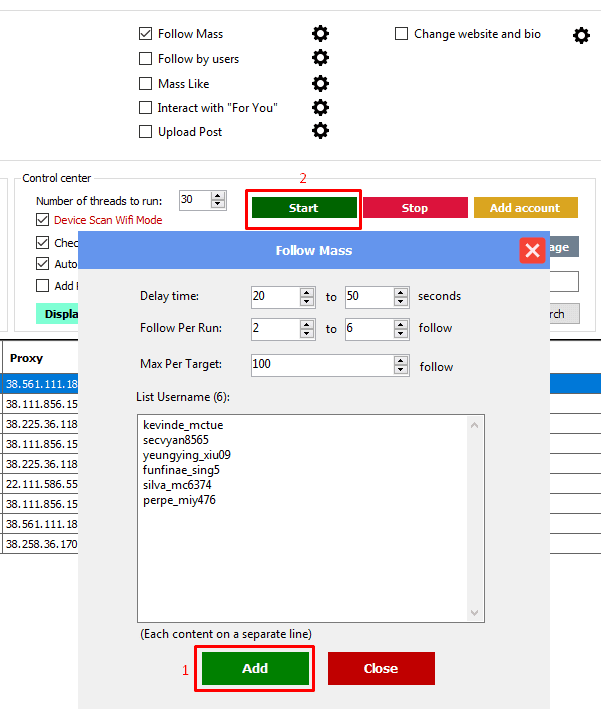601x713 pixels.
Task: Toggle Device Scan Wifi Mode checkbox
Action: click(43, 220)
